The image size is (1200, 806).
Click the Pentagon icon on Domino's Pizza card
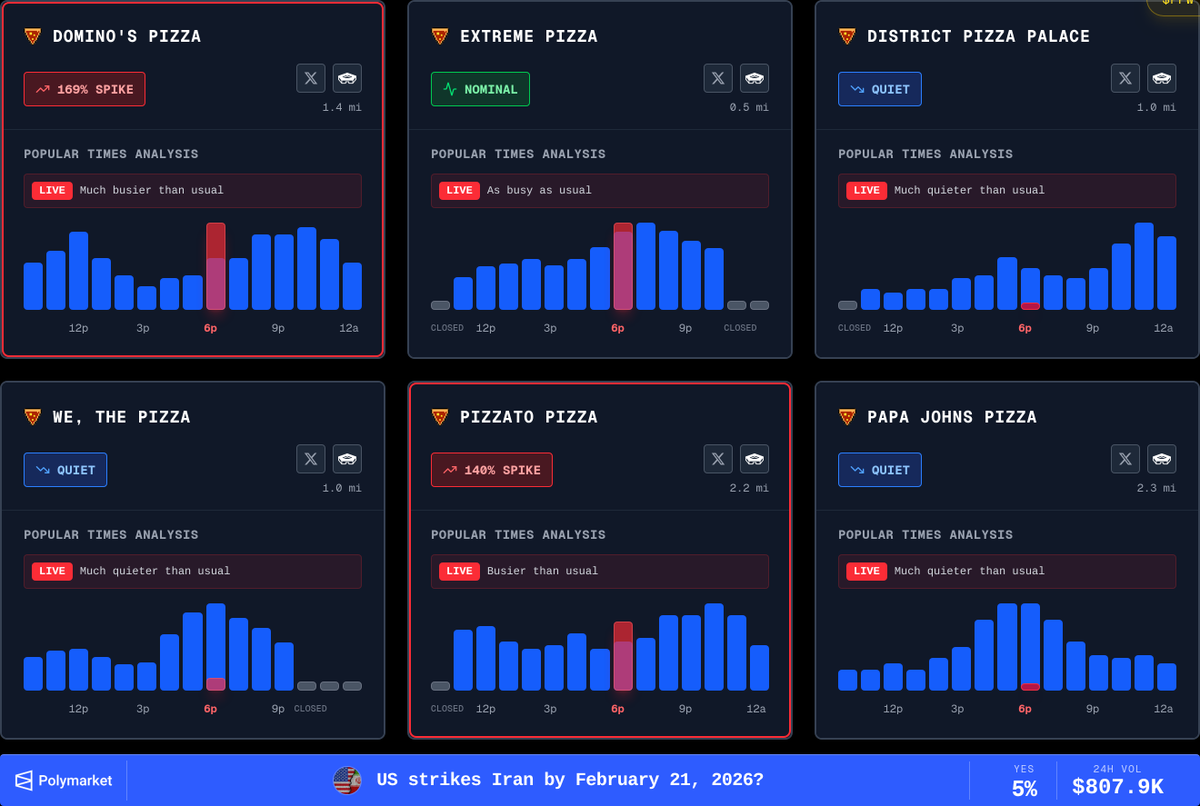[348, 78]
